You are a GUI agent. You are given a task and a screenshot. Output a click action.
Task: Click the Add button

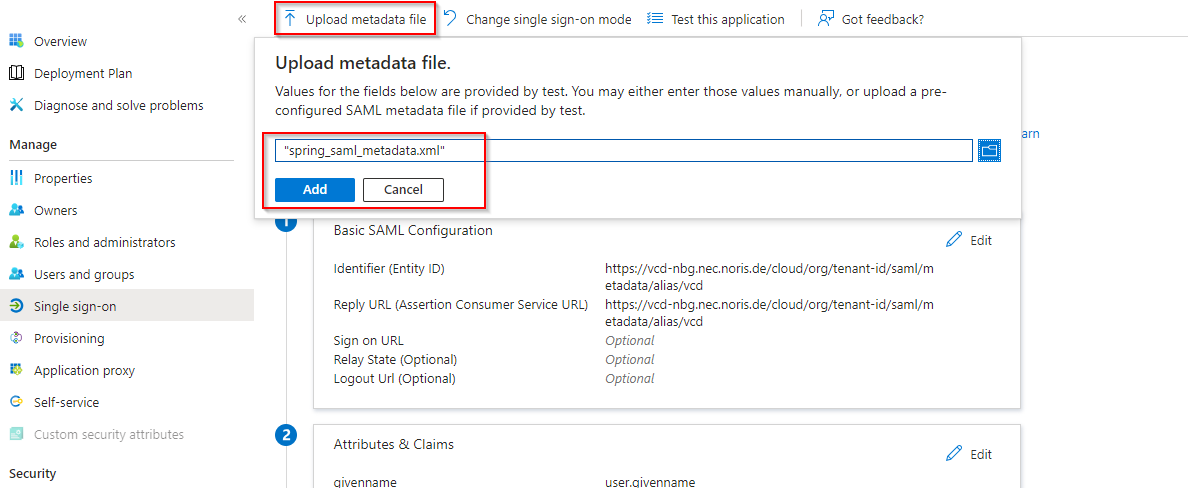tap(314, 189)
